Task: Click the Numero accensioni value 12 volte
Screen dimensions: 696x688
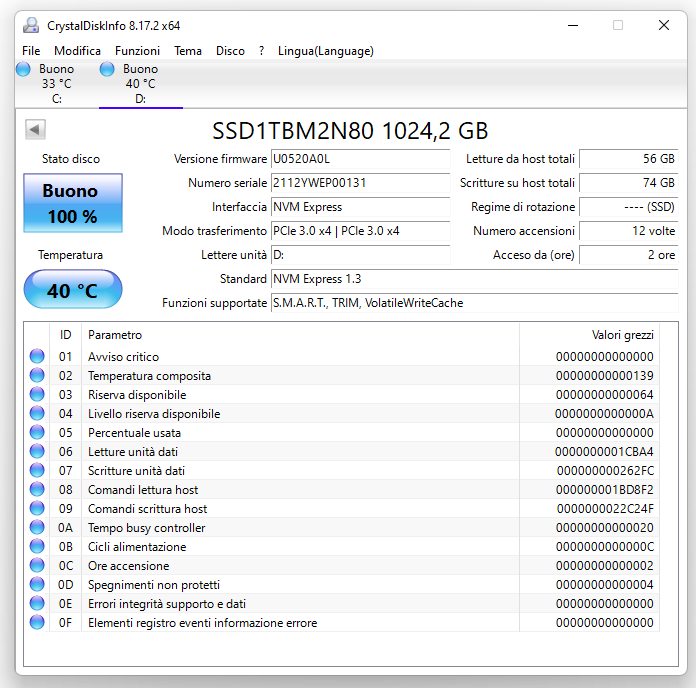Action: coord(629,231)
